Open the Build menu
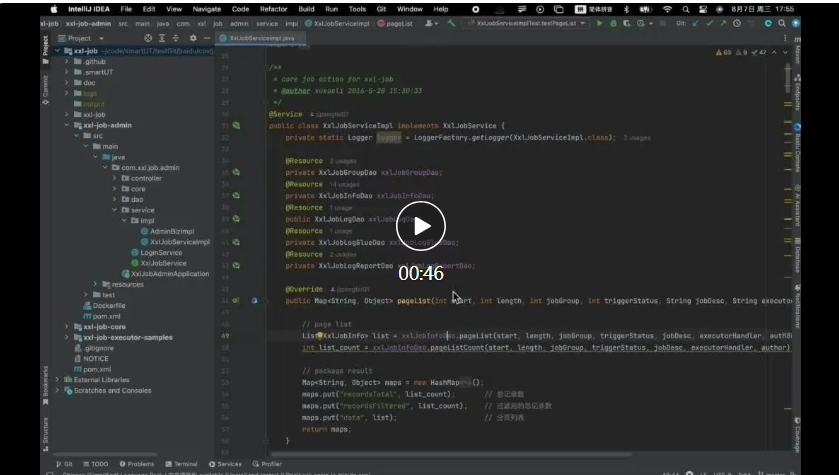This screenshot has height=475, width=839. [x=306, y=9]
